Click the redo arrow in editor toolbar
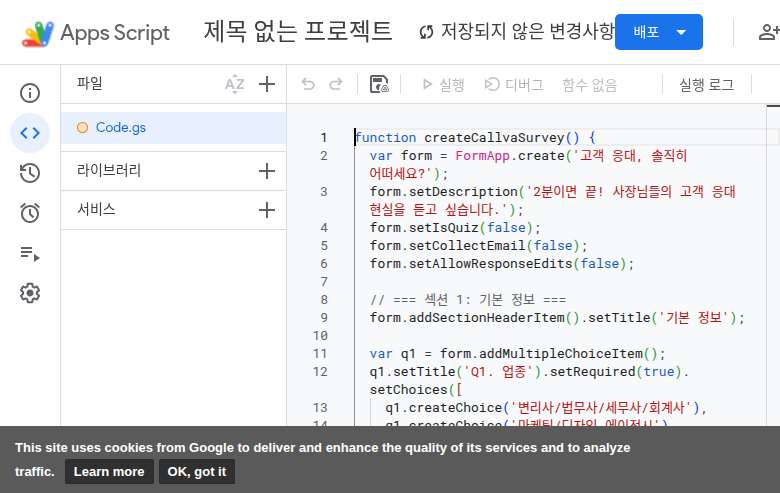Screen dimensions: 780x493 [x=336, y=85]
